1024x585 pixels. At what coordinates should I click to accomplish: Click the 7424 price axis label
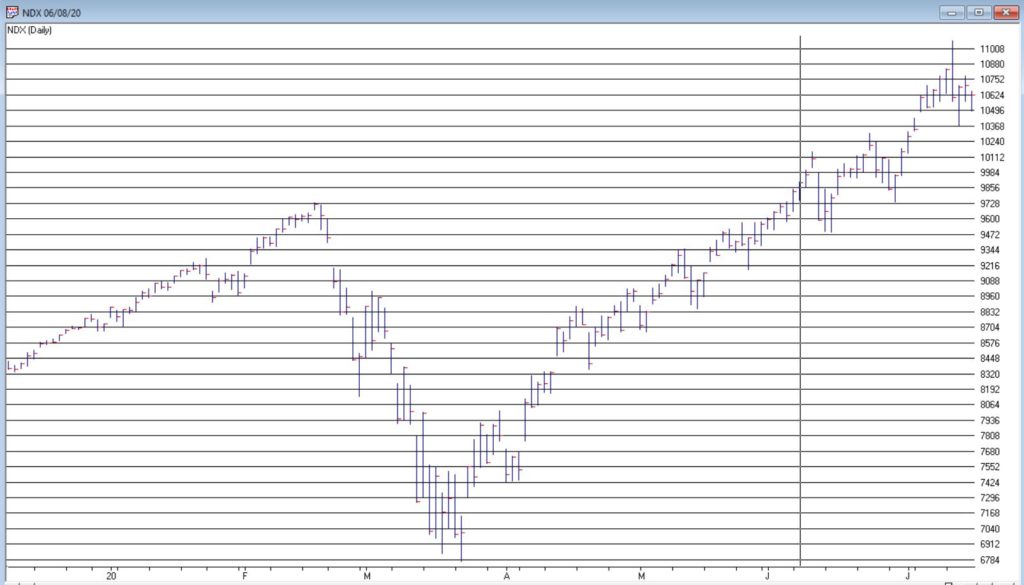pyautogui.click(x=992, y=482)
